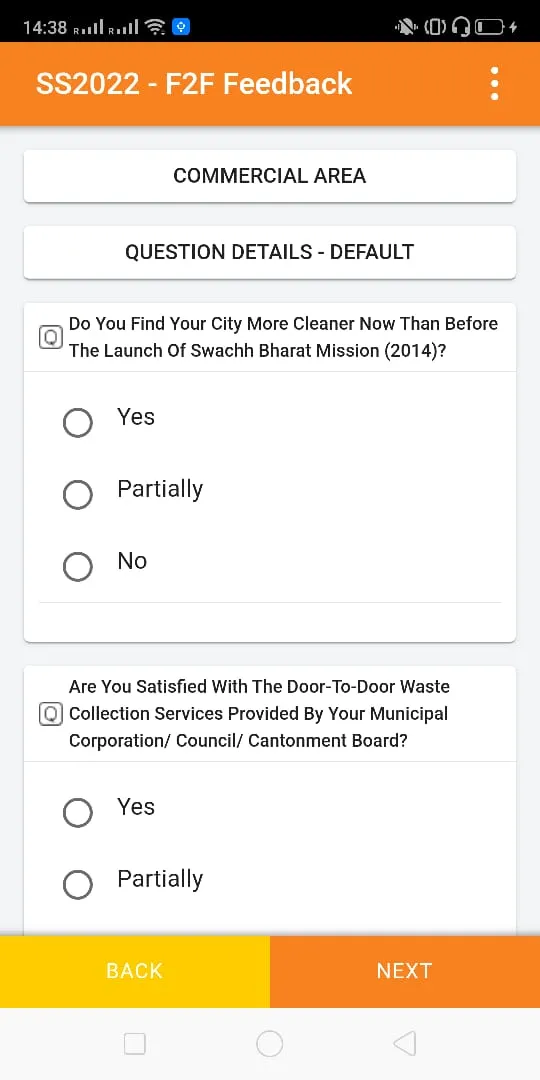Tap the Q icon beside the city cleanliness question
Image resolution: width=540 pixels, height=1080 pixels.
click(50, 337)
